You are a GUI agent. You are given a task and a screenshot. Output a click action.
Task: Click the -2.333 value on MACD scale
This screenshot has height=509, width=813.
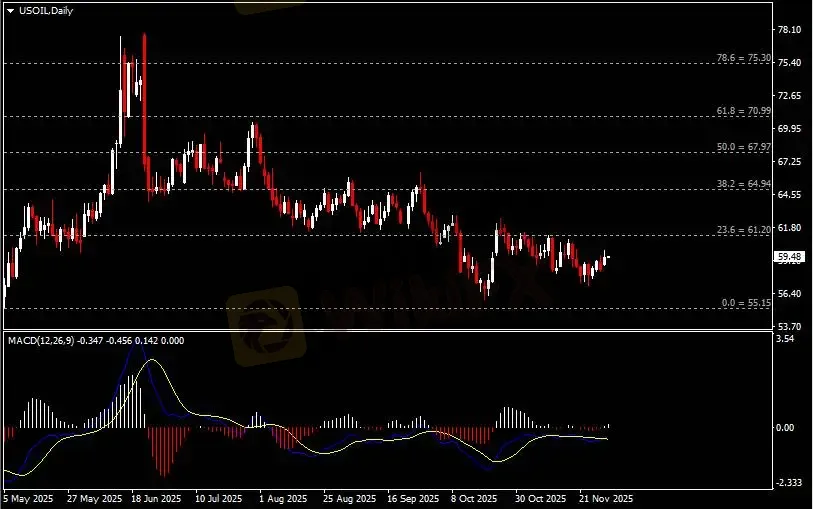[x=789, y=482]
